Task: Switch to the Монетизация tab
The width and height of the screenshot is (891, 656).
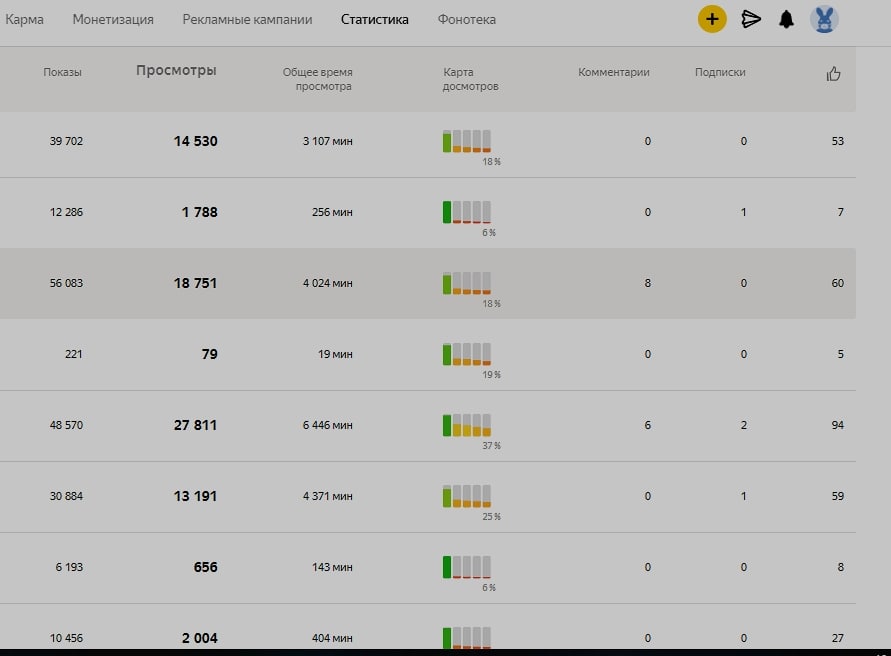Action: 113,19
